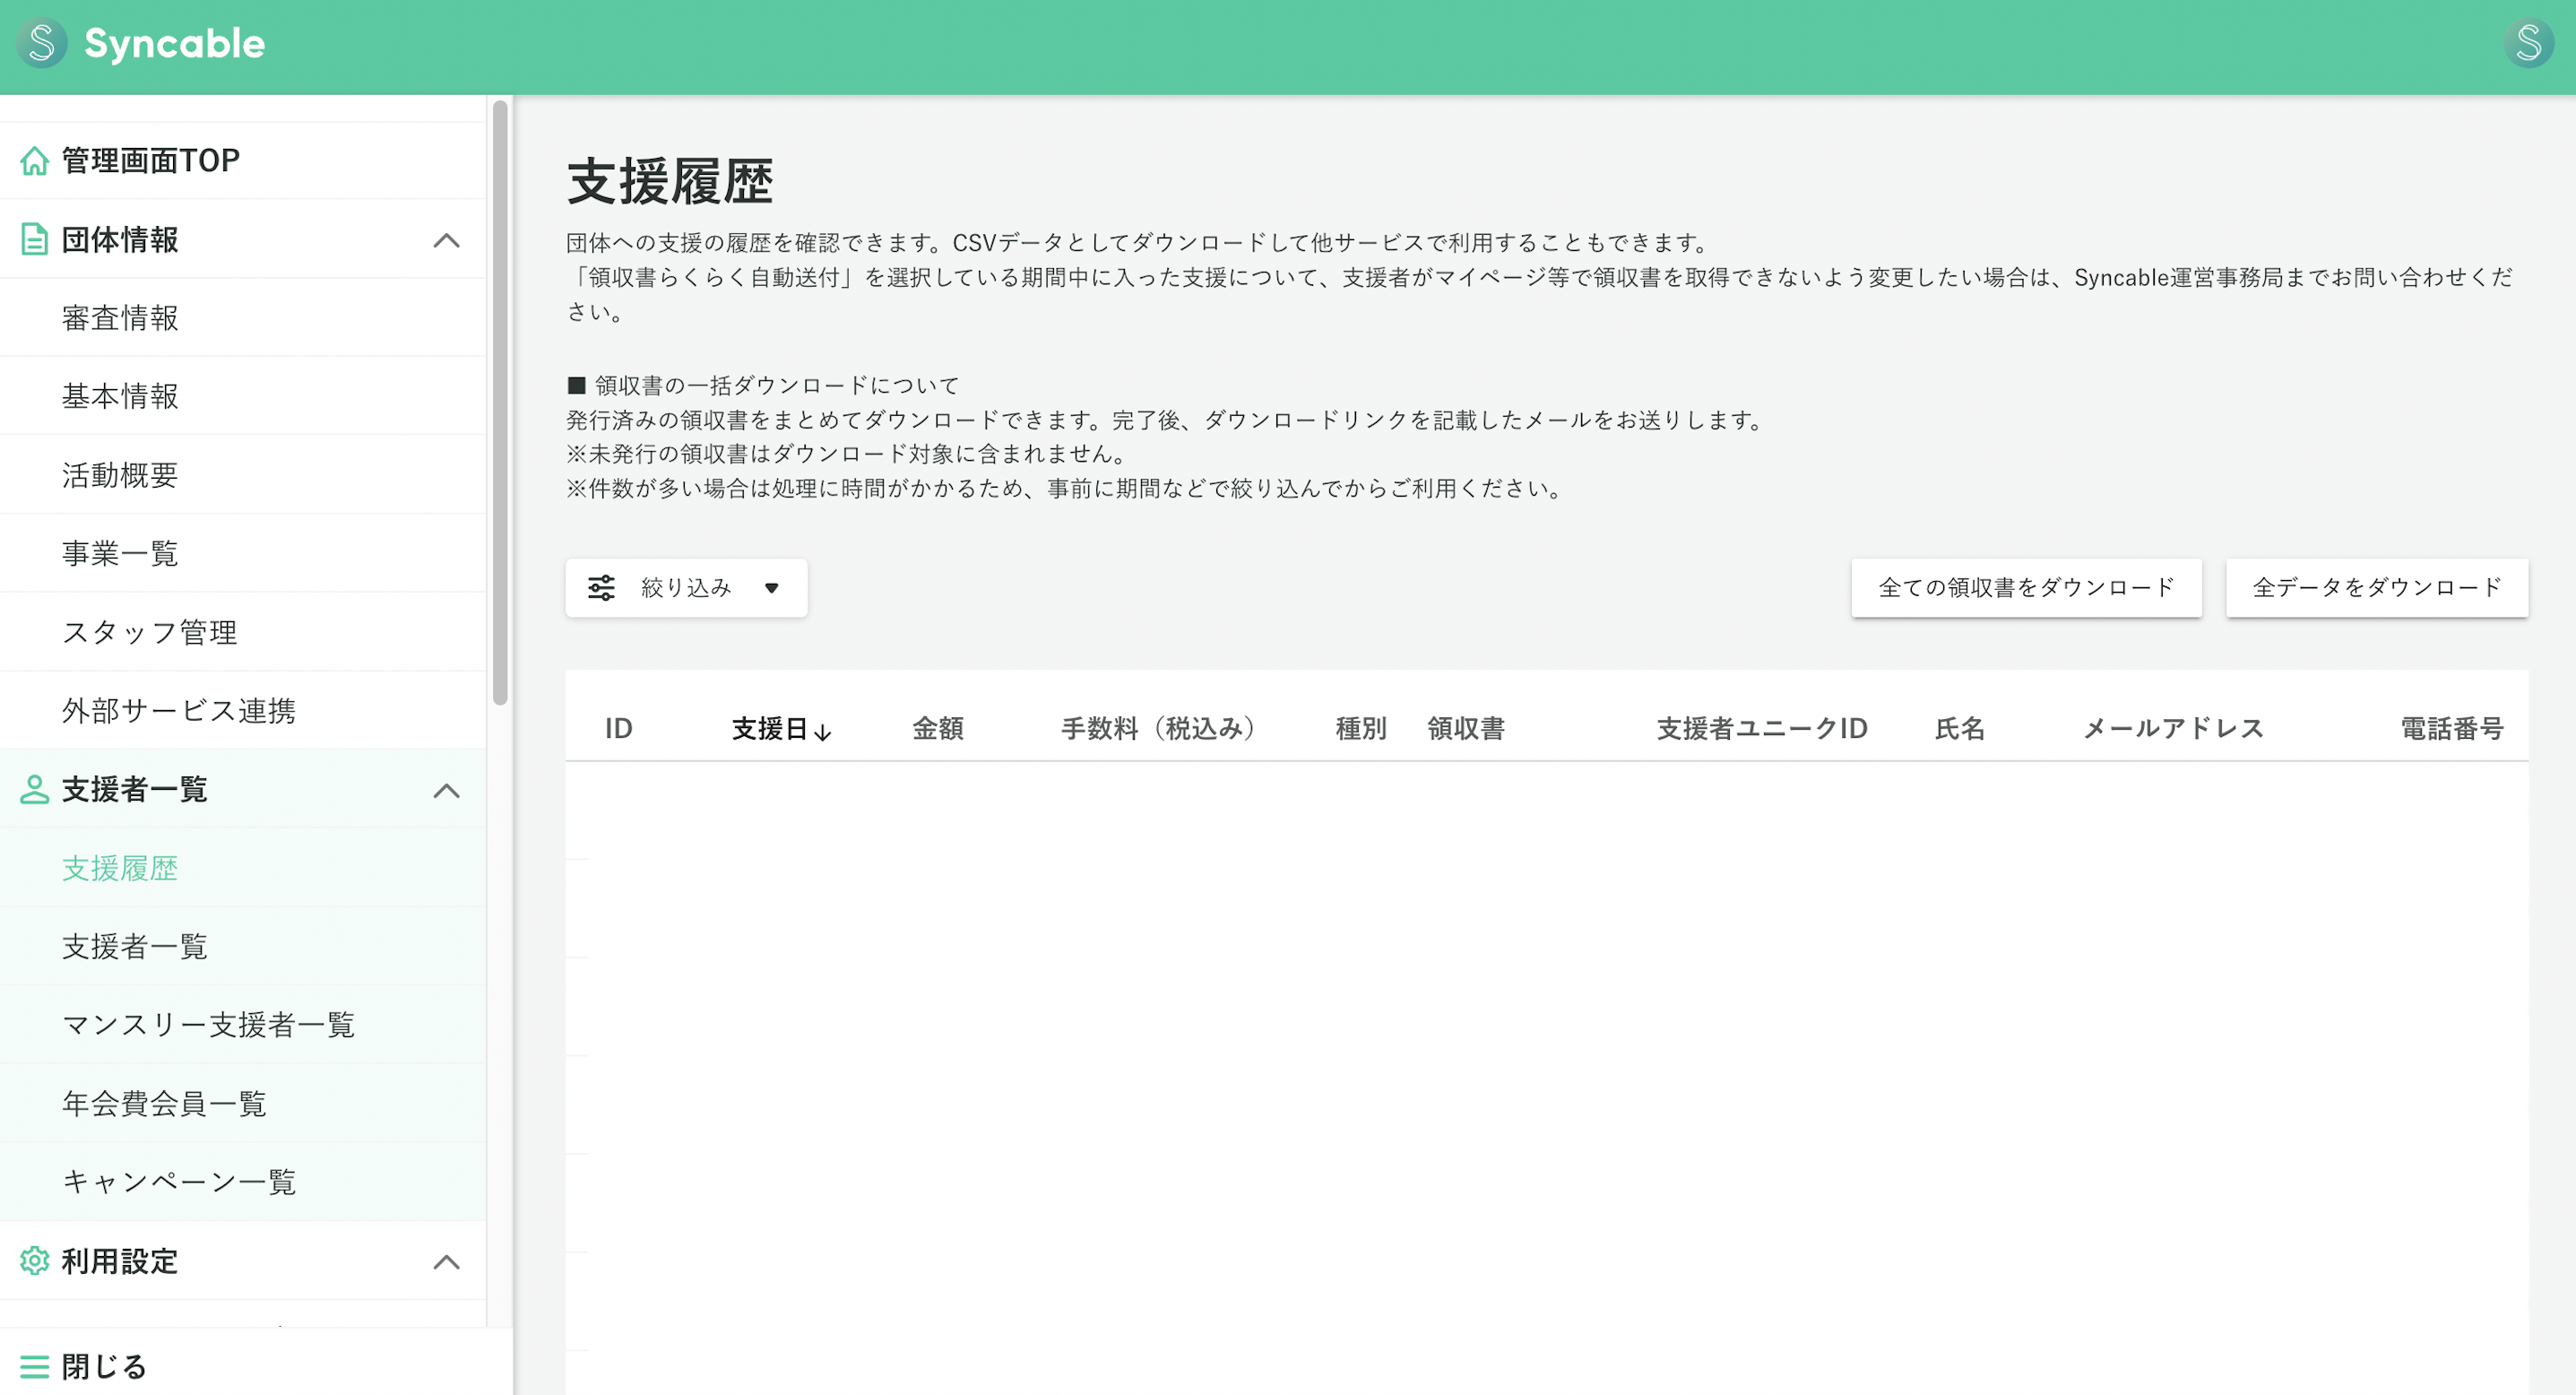Collapse the 利用設定 section chevron
The height and width of the screenshot is (1395, 2576).
447,1261
